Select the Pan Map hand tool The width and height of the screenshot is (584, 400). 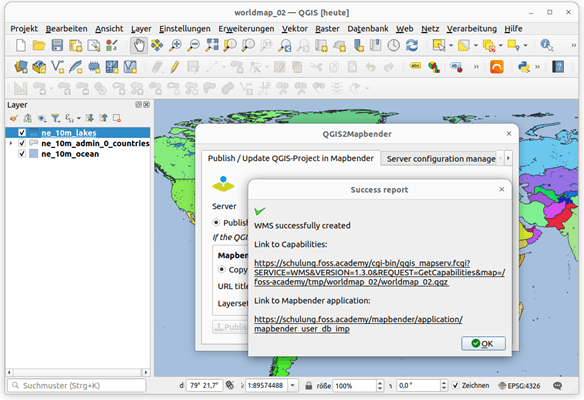(139, 45)
